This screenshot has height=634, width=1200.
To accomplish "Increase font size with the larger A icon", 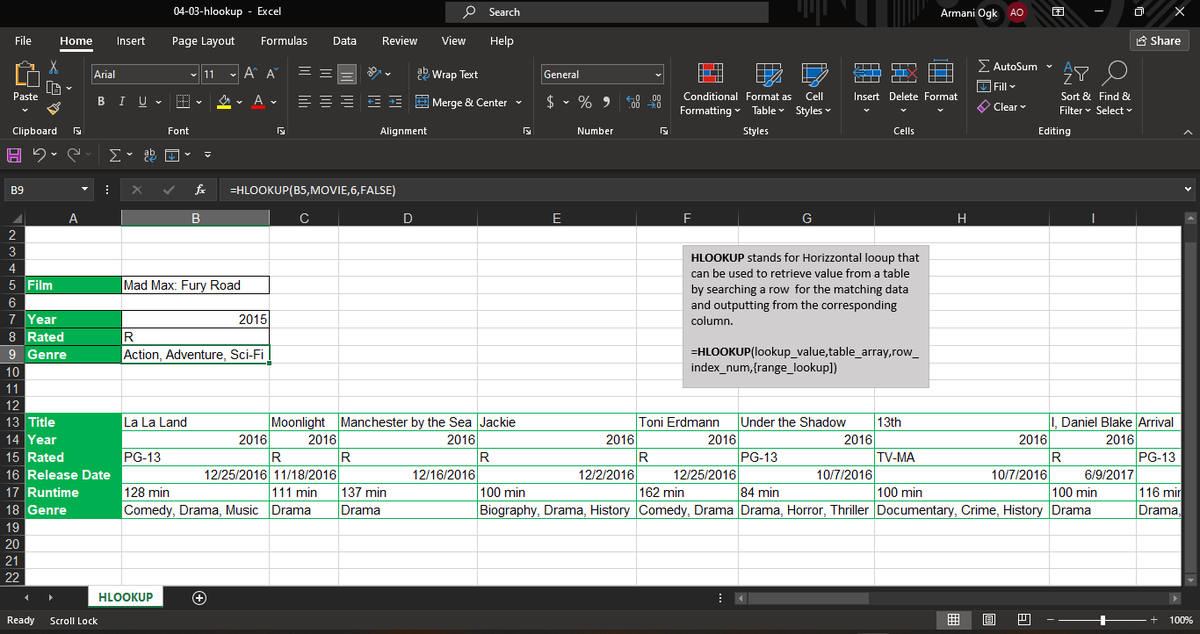I will (251, 74).
